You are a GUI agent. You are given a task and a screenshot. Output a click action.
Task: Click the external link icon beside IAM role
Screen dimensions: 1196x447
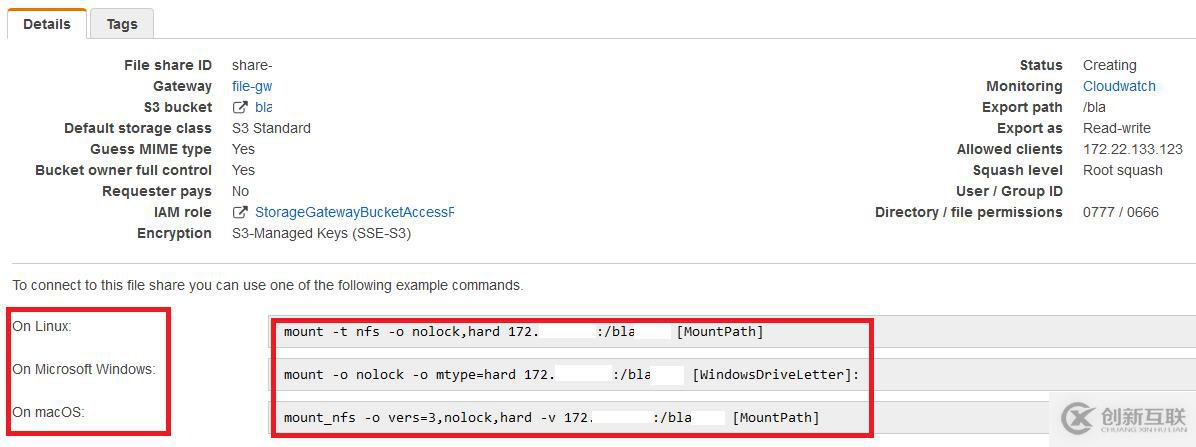point(240,212)
